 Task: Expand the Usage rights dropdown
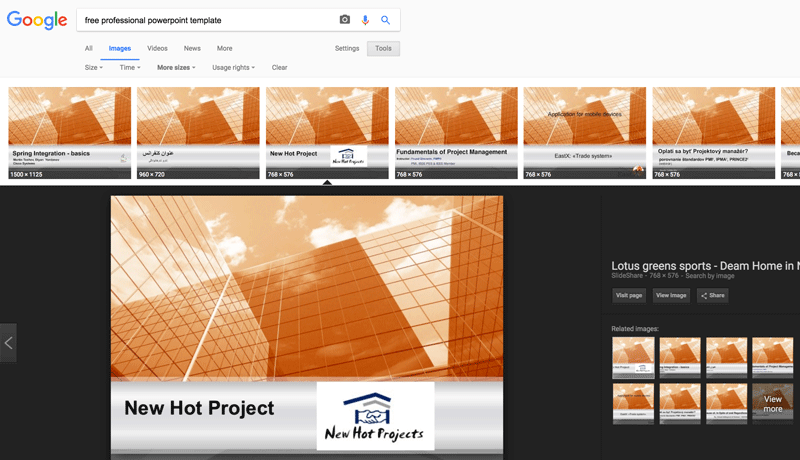(x=233, y=68)
